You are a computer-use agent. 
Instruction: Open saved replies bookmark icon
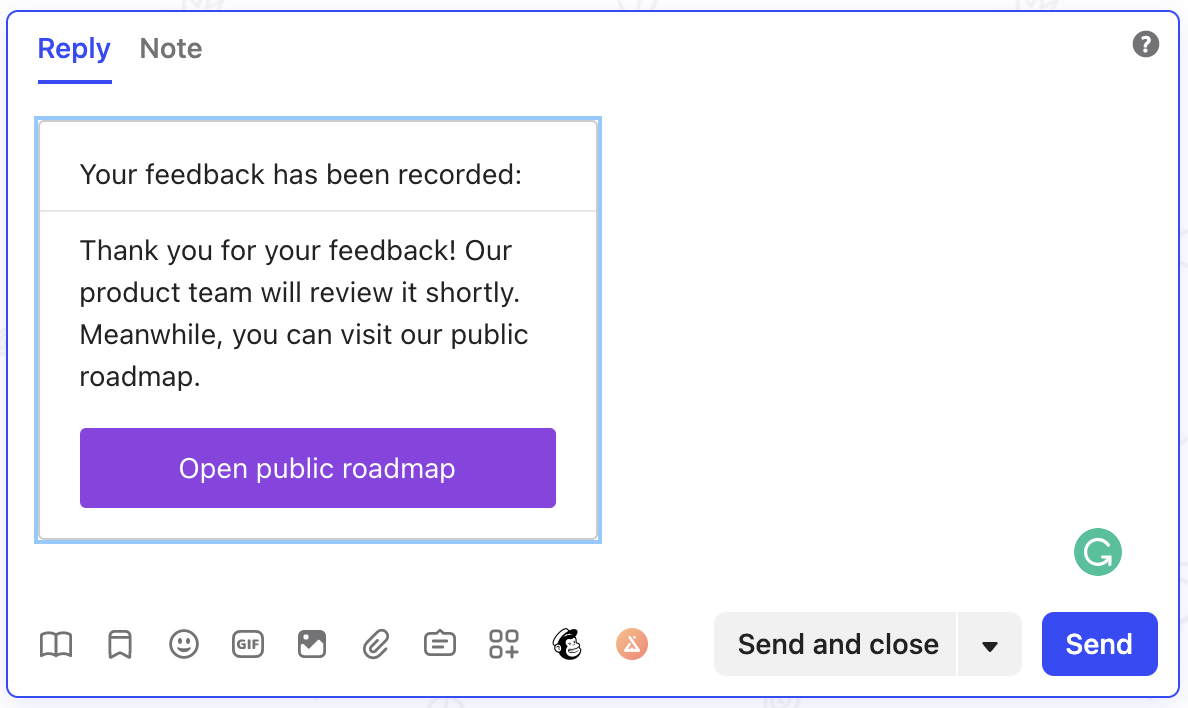[120, 644]
